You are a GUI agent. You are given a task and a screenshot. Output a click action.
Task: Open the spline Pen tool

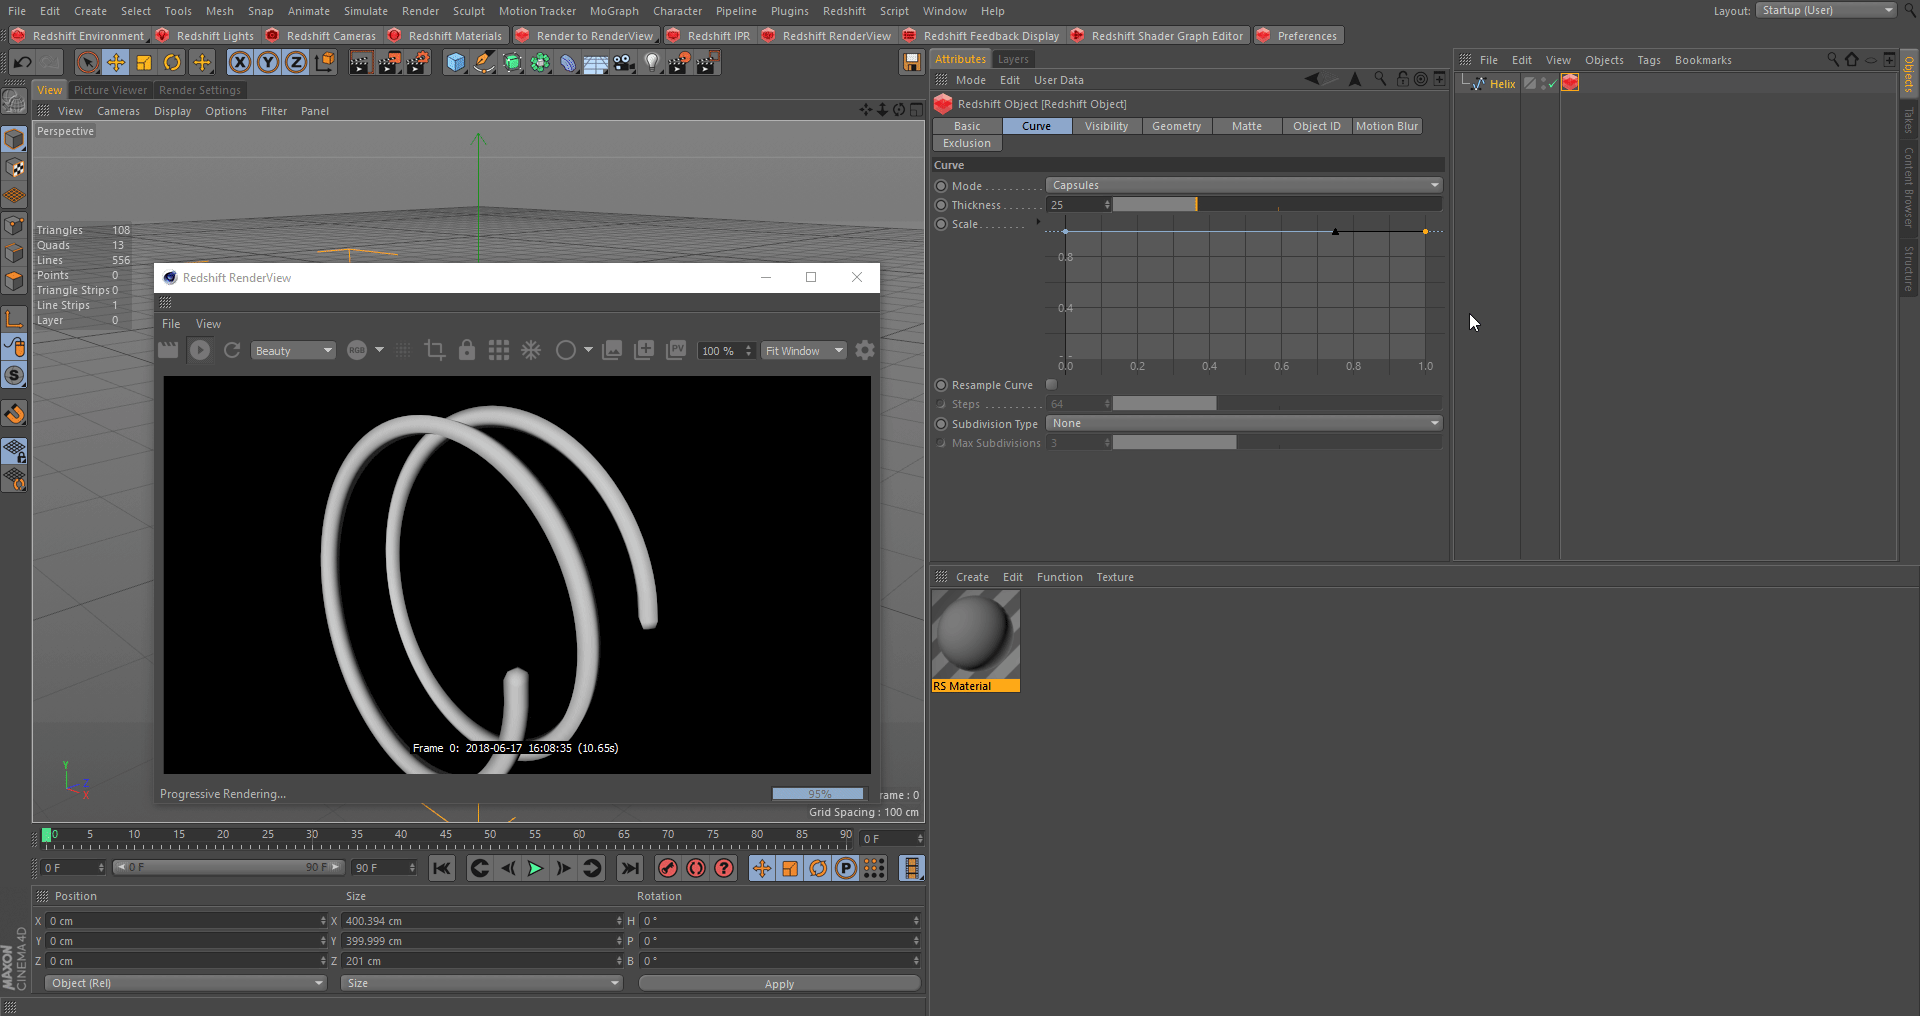click(x=484, y=63)
